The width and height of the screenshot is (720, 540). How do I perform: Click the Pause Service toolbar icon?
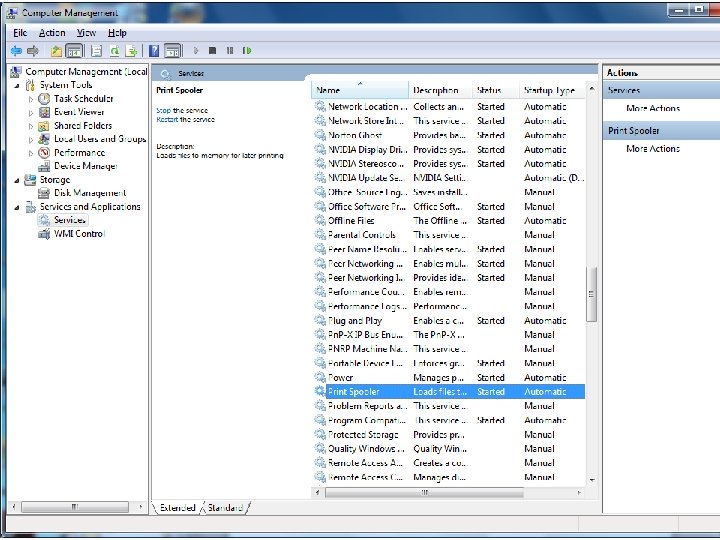(230, 51)
